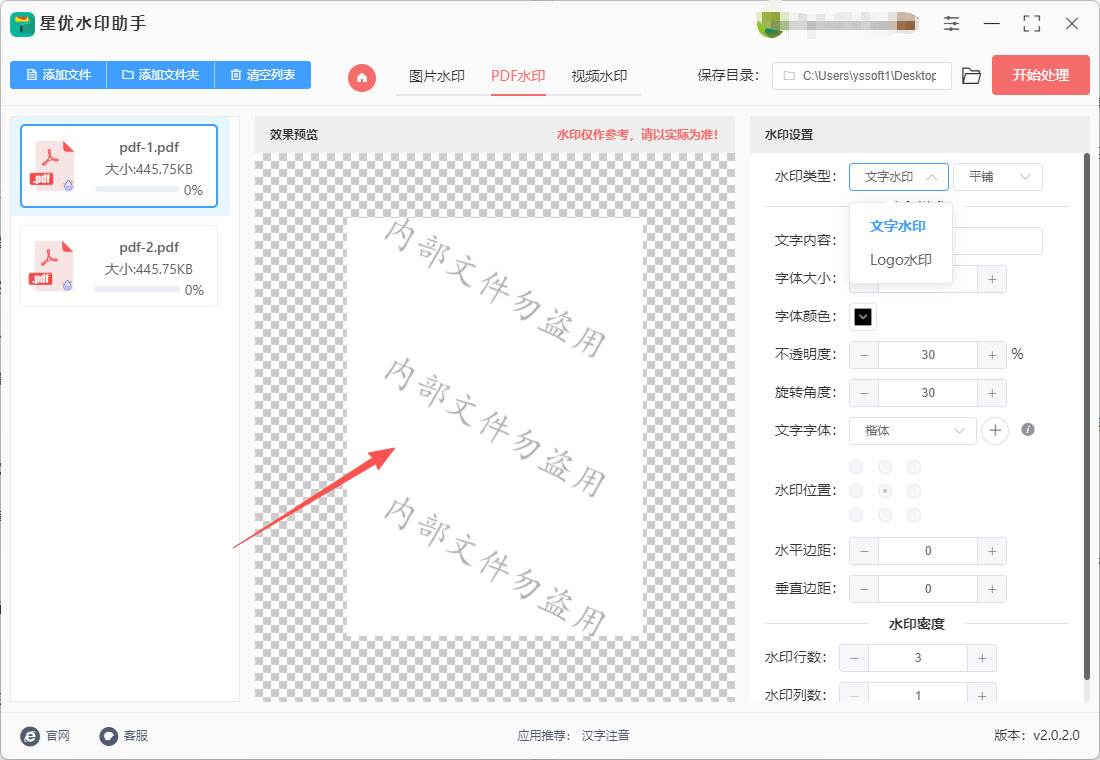Click the 清空列表 button
The height and width of the screenshot is (760, 1100).
coord(262,74)
